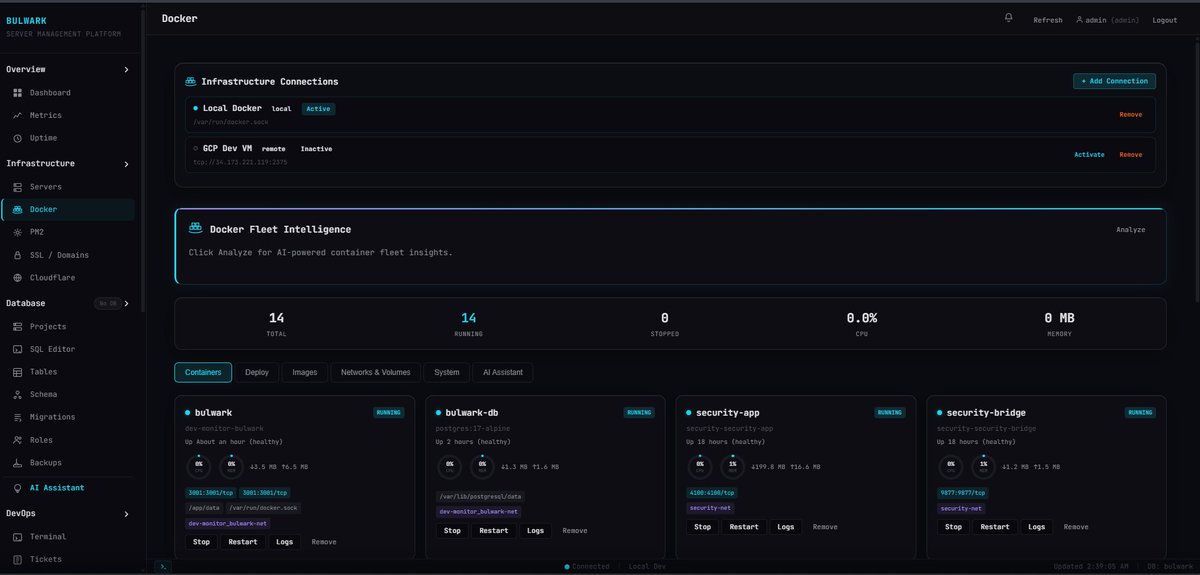Remove the security-bridge container

[1076, 527]
